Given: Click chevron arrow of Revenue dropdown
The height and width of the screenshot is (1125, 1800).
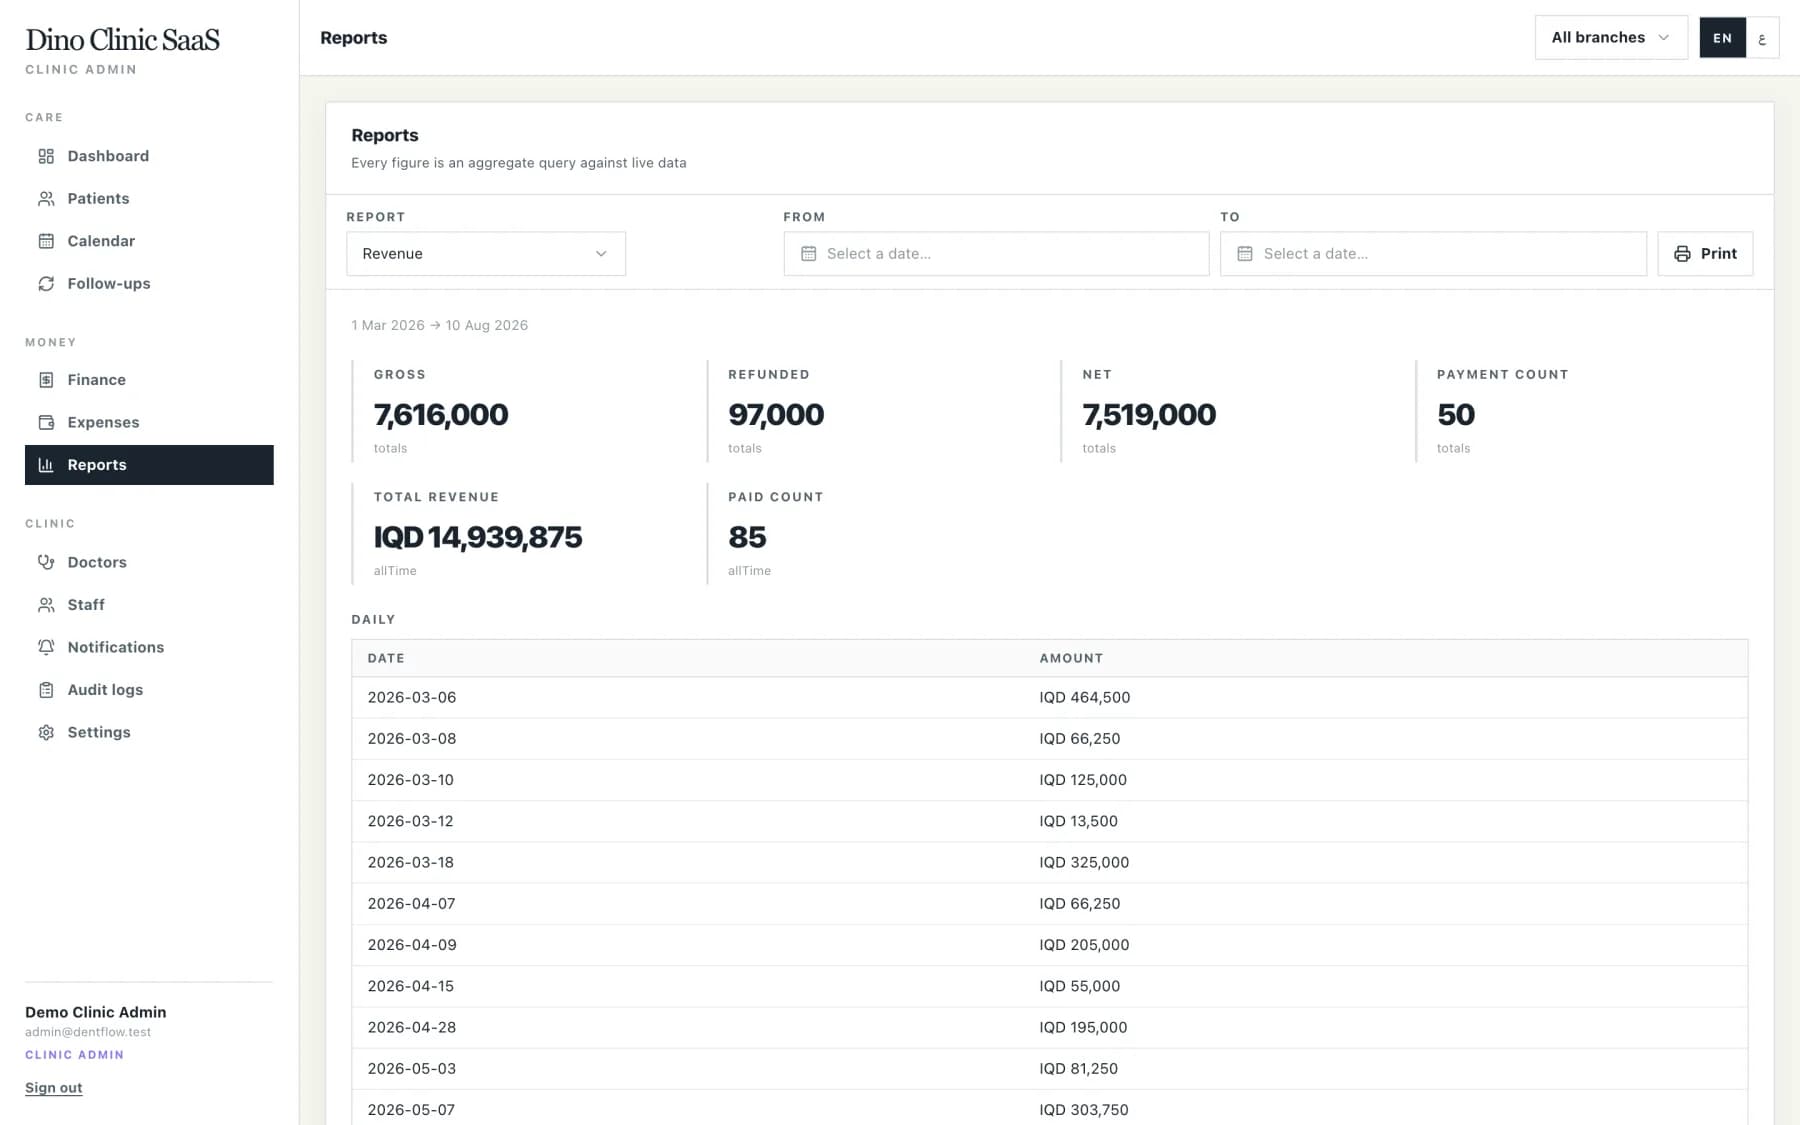Looking at the screenshot, I should 601,254.
